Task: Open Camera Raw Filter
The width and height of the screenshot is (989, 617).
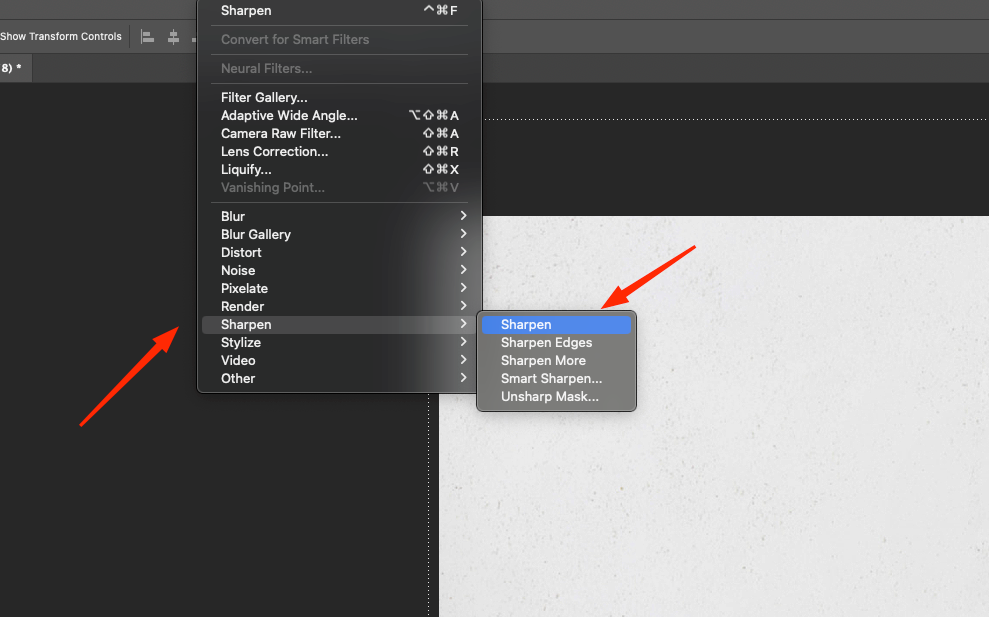Action: pos(339,133)
